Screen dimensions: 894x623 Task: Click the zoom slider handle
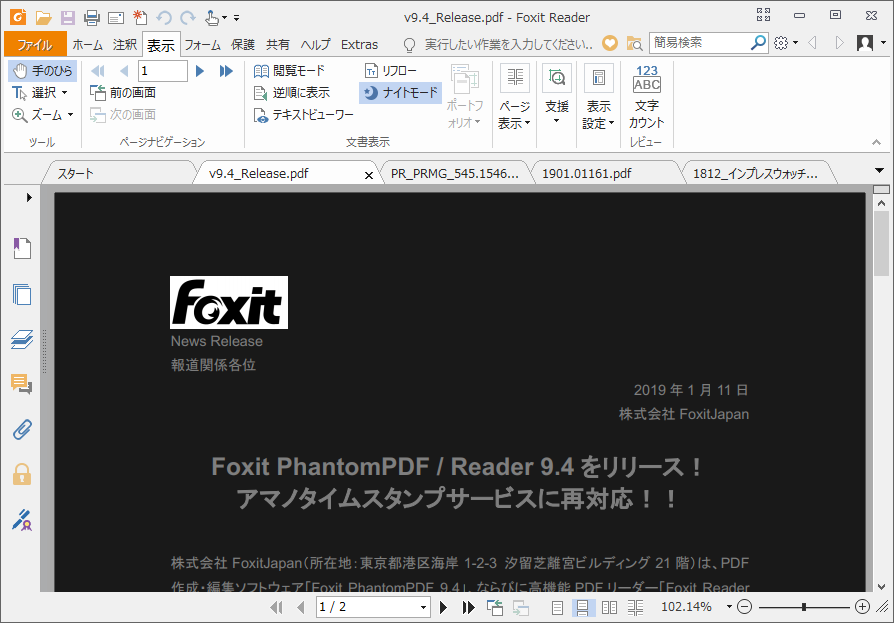(x=803, y=607)
